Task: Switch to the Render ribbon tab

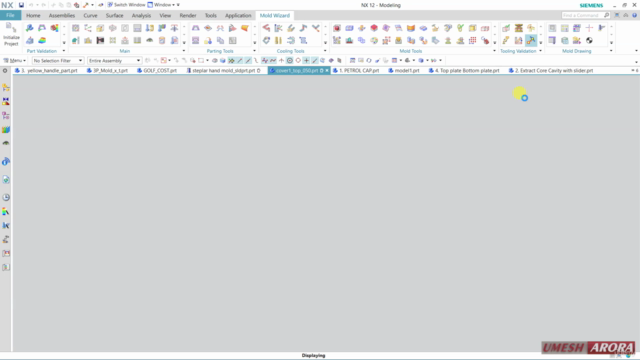Action: [188, 16]
